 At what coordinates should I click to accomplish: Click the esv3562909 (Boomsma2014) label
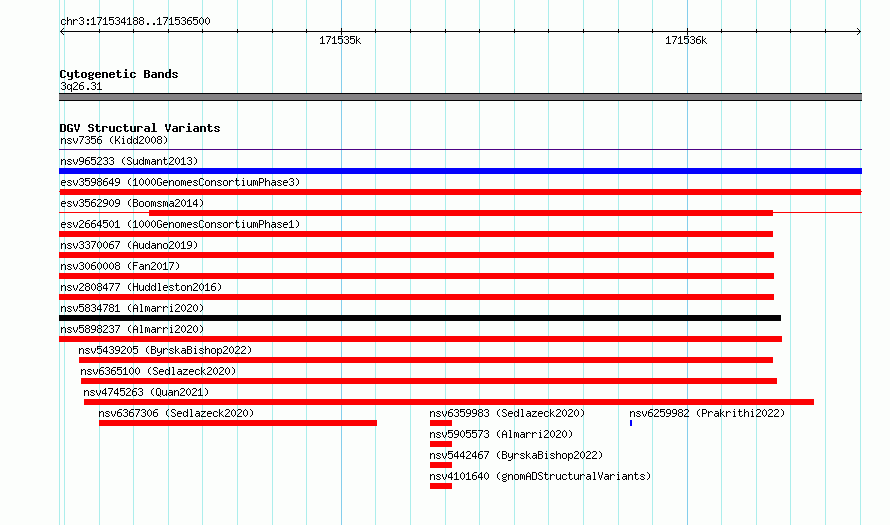[132, 203]
